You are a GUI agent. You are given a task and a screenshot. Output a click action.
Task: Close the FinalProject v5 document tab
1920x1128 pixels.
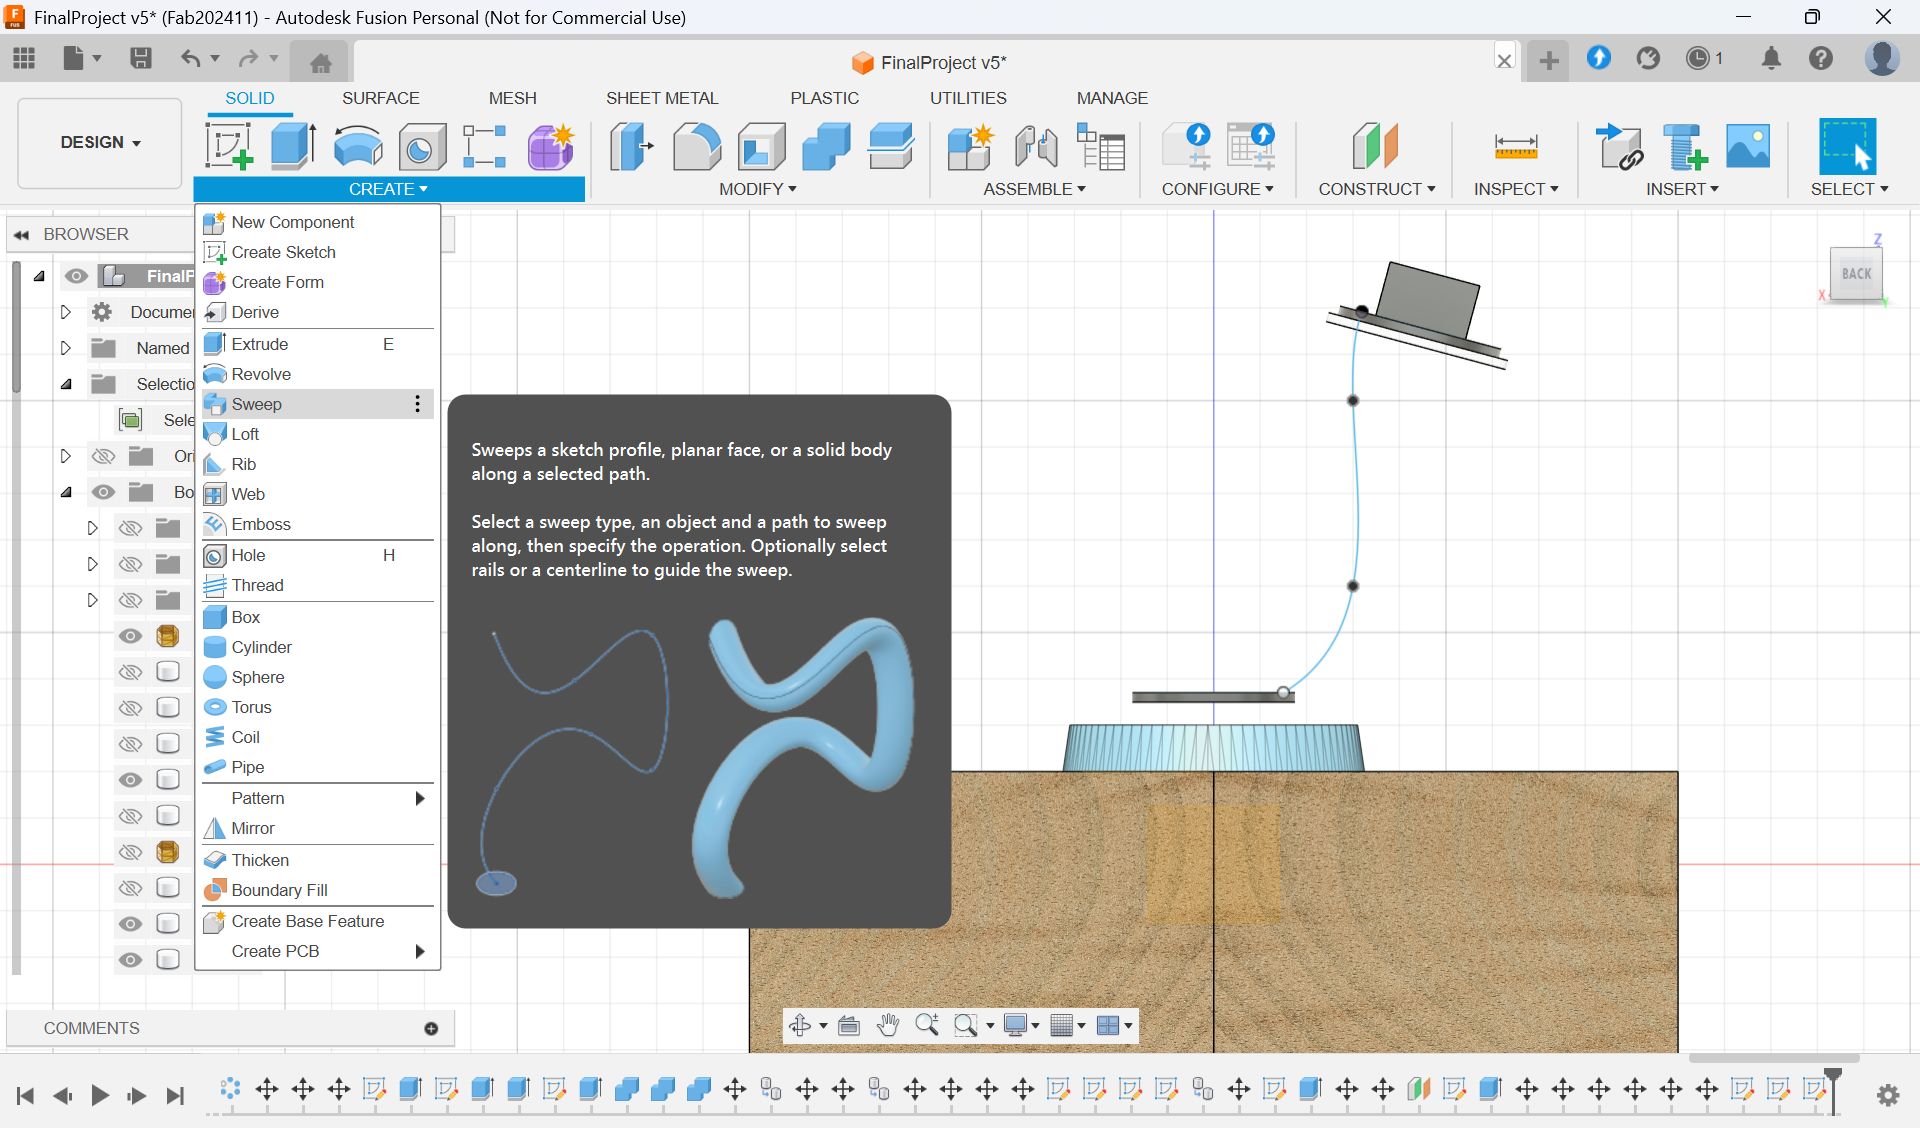click(1503, 60)
